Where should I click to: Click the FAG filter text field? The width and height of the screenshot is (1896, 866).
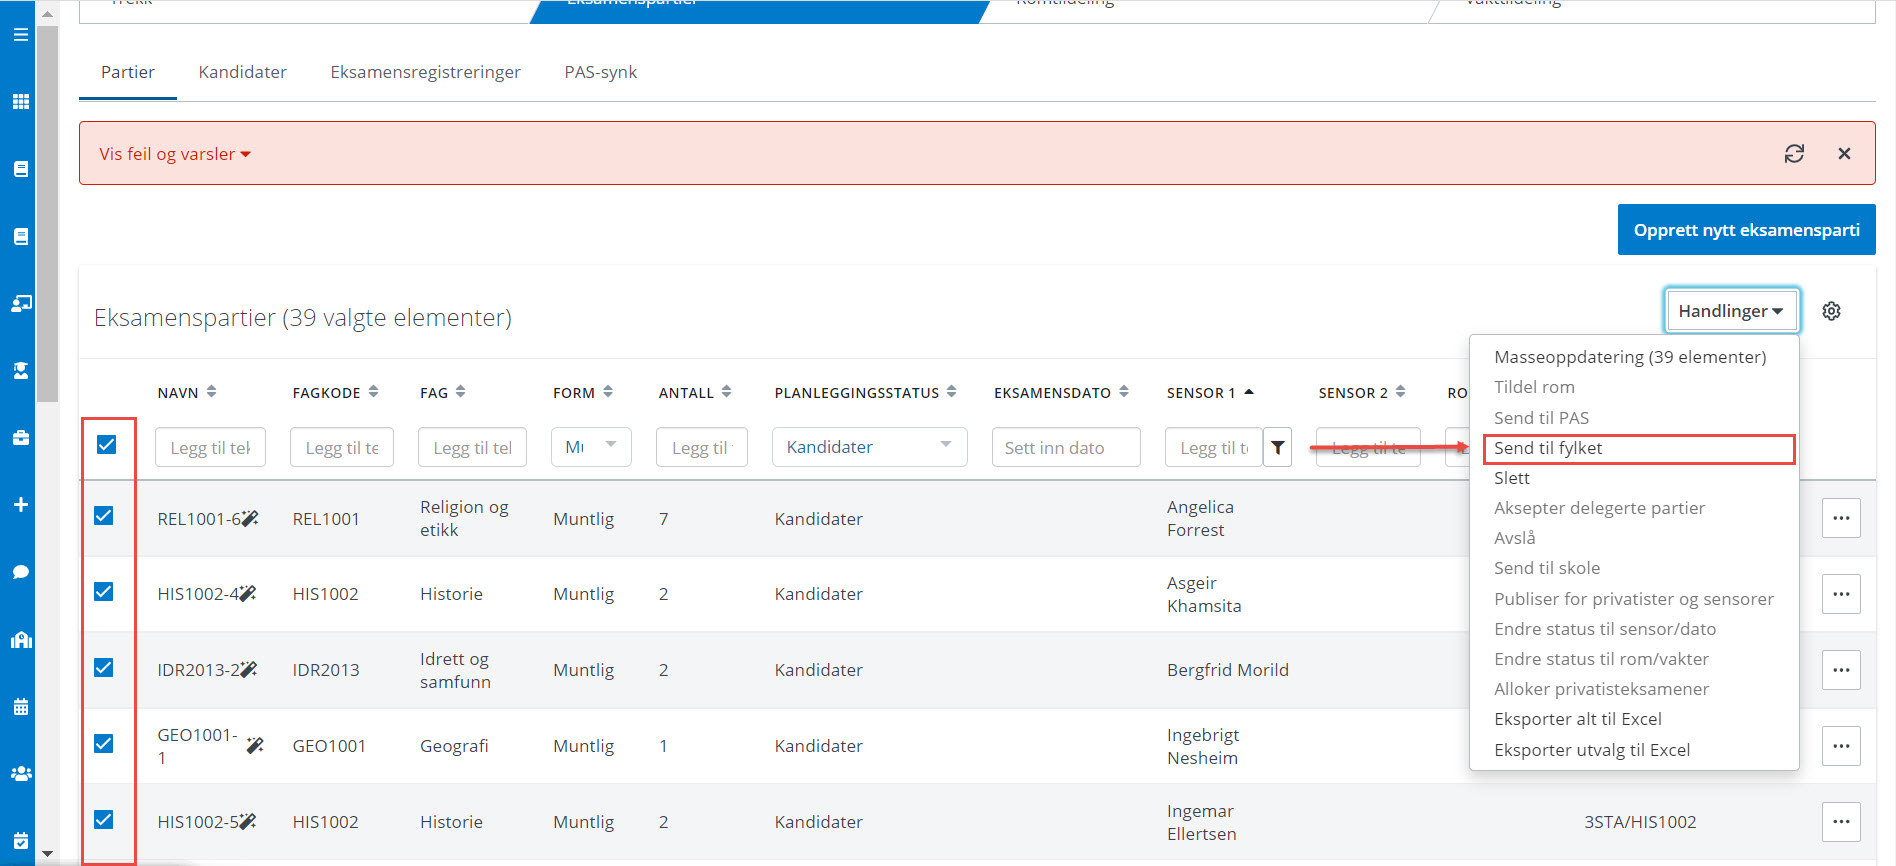[x=472, y=447]
